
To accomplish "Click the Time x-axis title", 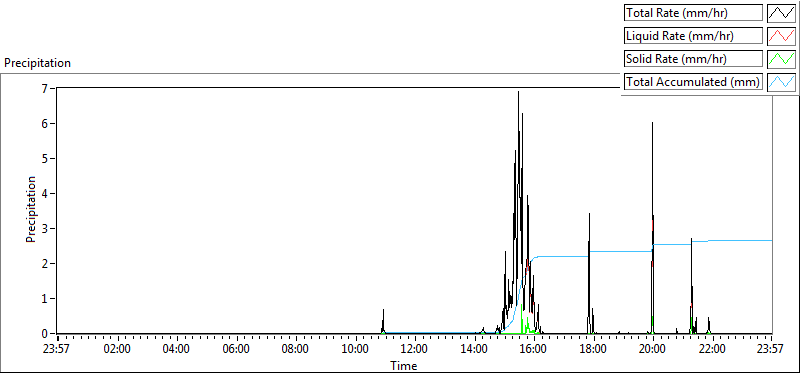I will tap(404, 365).
